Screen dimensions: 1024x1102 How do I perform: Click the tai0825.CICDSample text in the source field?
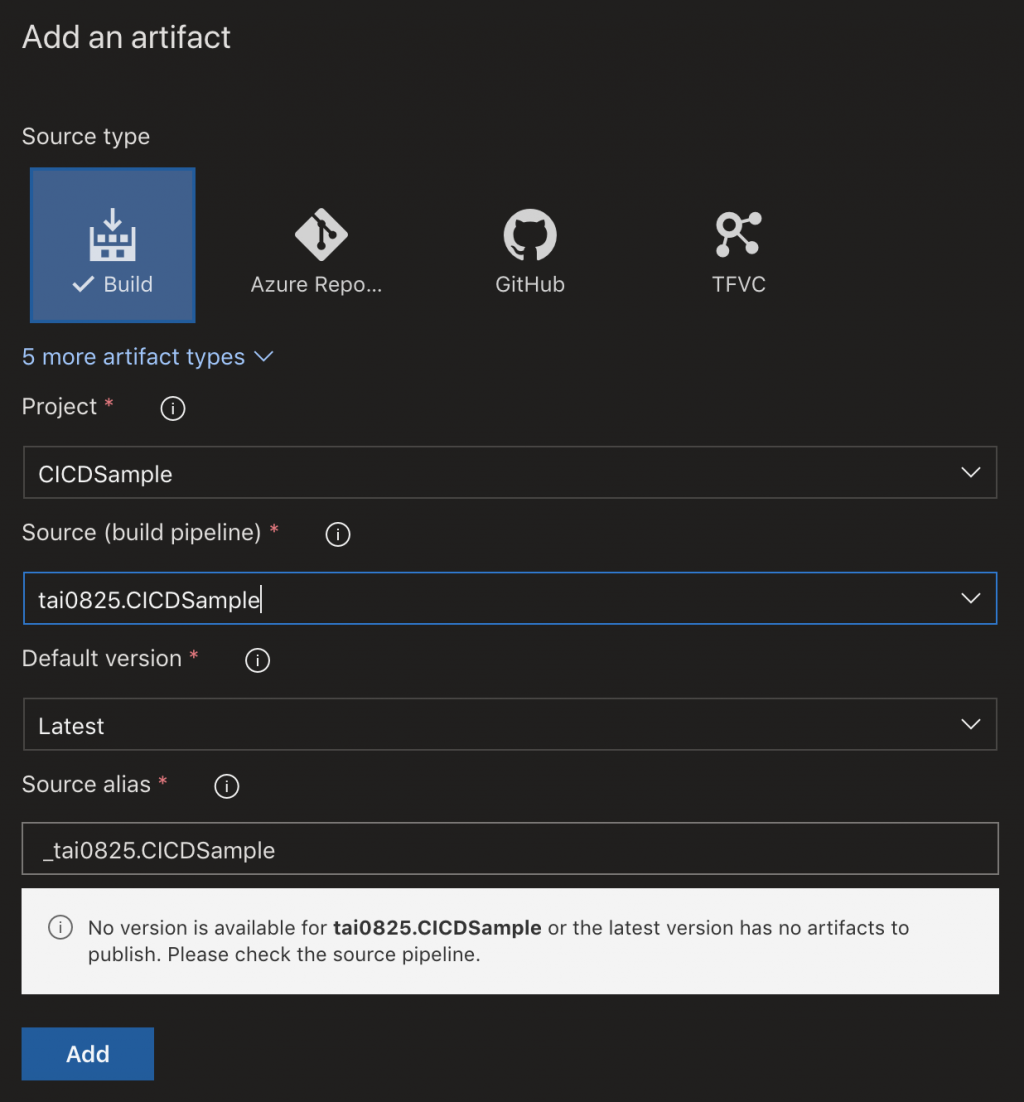(x=149, y=599)
